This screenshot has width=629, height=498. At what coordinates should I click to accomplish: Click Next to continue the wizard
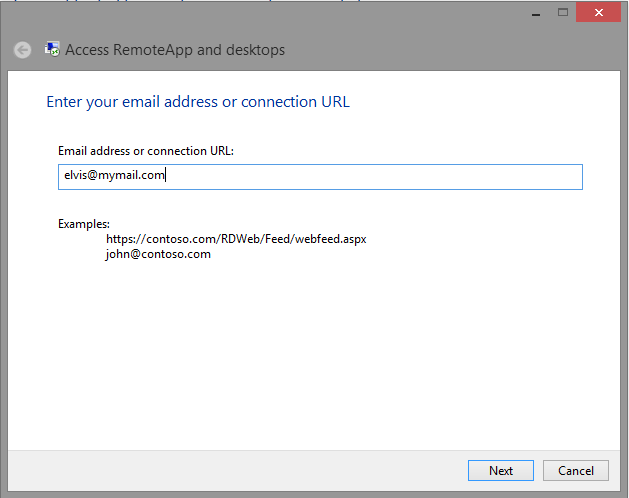click(x=501, y=470)
